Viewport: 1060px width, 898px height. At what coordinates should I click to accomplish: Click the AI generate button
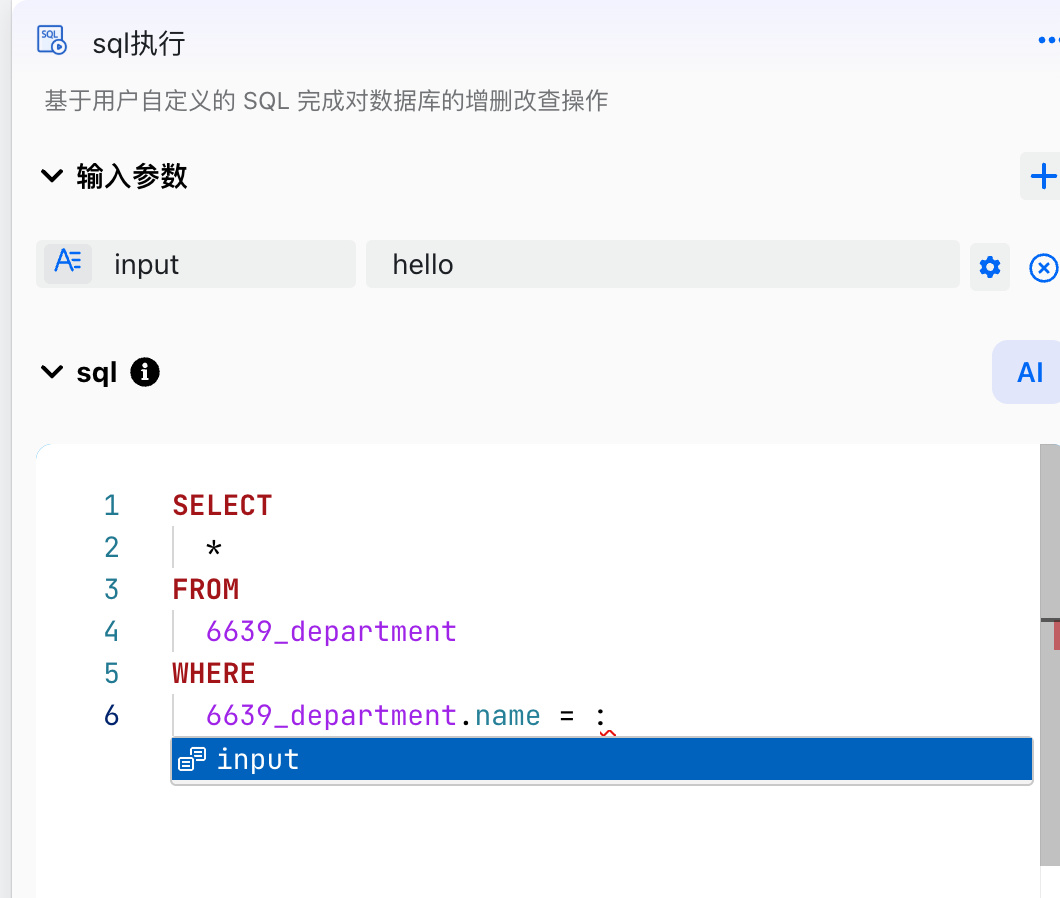tap(1028, 372)
